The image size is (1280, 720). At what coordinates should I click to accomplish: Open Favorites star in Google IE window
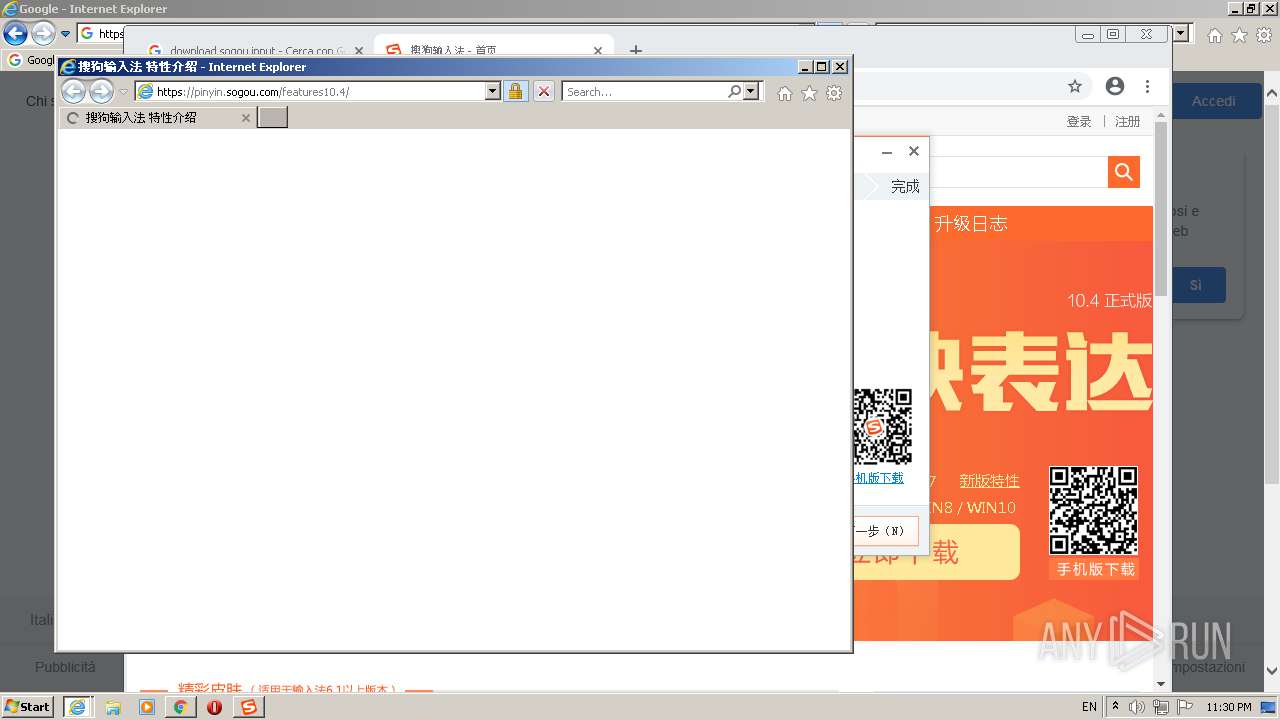click(x=1239, y=35)
